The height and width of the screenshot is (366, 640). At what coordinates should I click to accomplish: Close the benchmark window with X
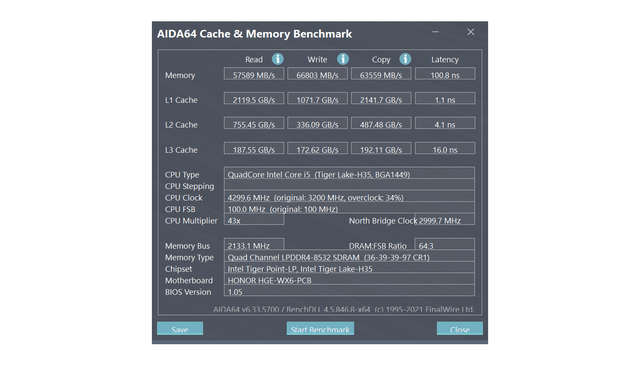tap(471, 32)
